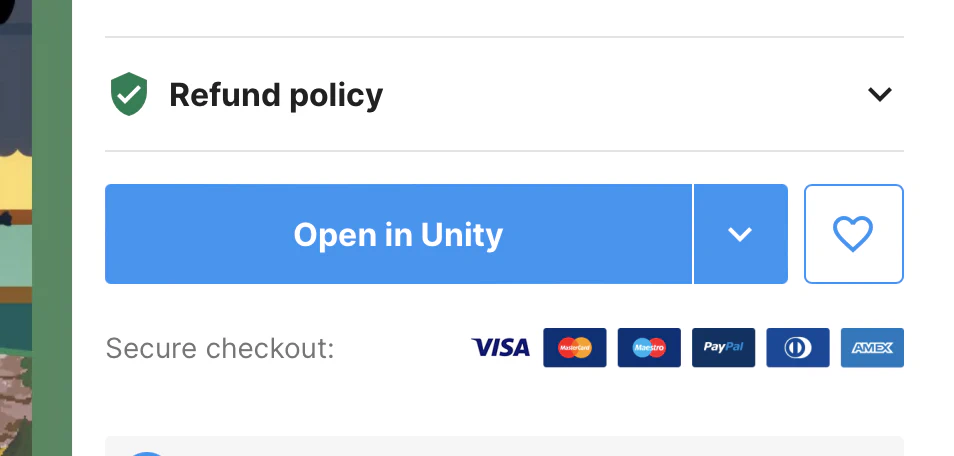Expand the Refund policy chevron
Screen dimensions: 954x456
pyautogui.click(x=879, y=95)
